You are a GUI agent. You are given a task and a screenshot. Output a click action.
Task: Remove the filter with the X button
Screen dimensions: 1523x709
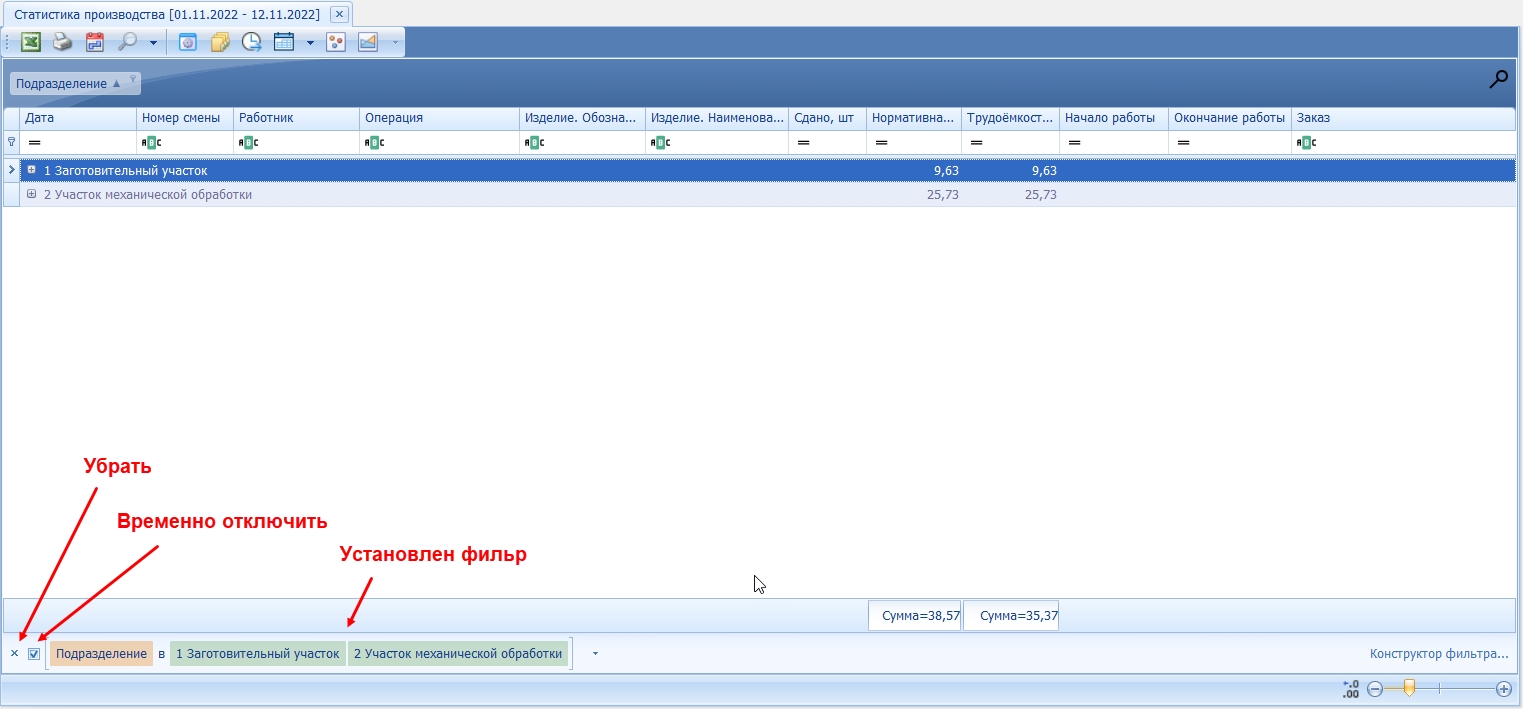click(14, 654)
